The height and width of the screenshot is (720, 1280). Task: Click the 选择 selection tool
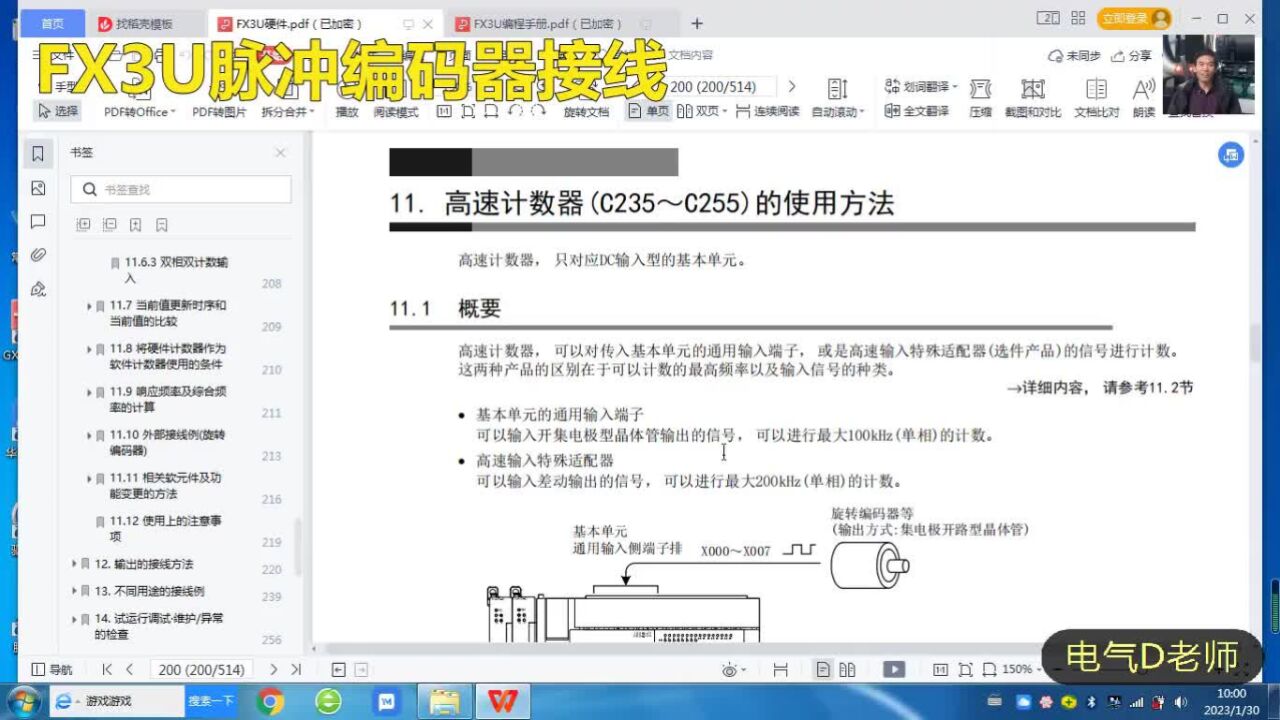[58, 111]
